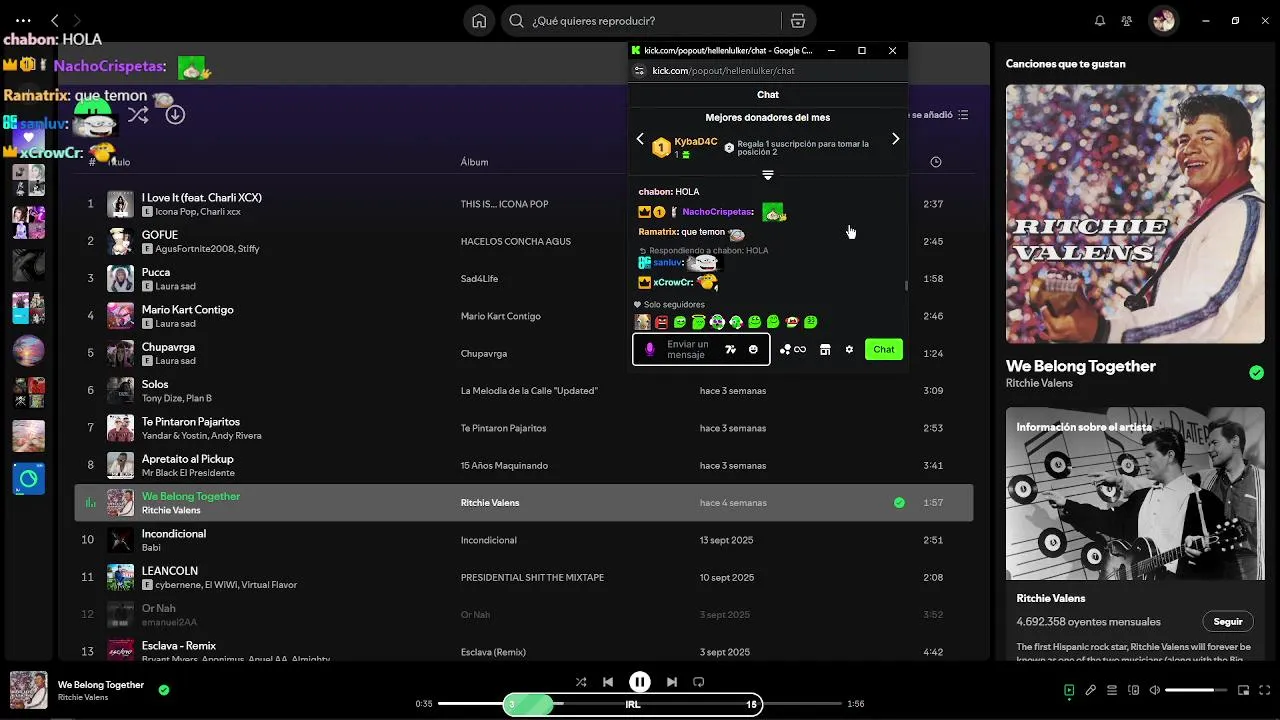Download the playlist with arrow icon

click(x=175, y=115)
